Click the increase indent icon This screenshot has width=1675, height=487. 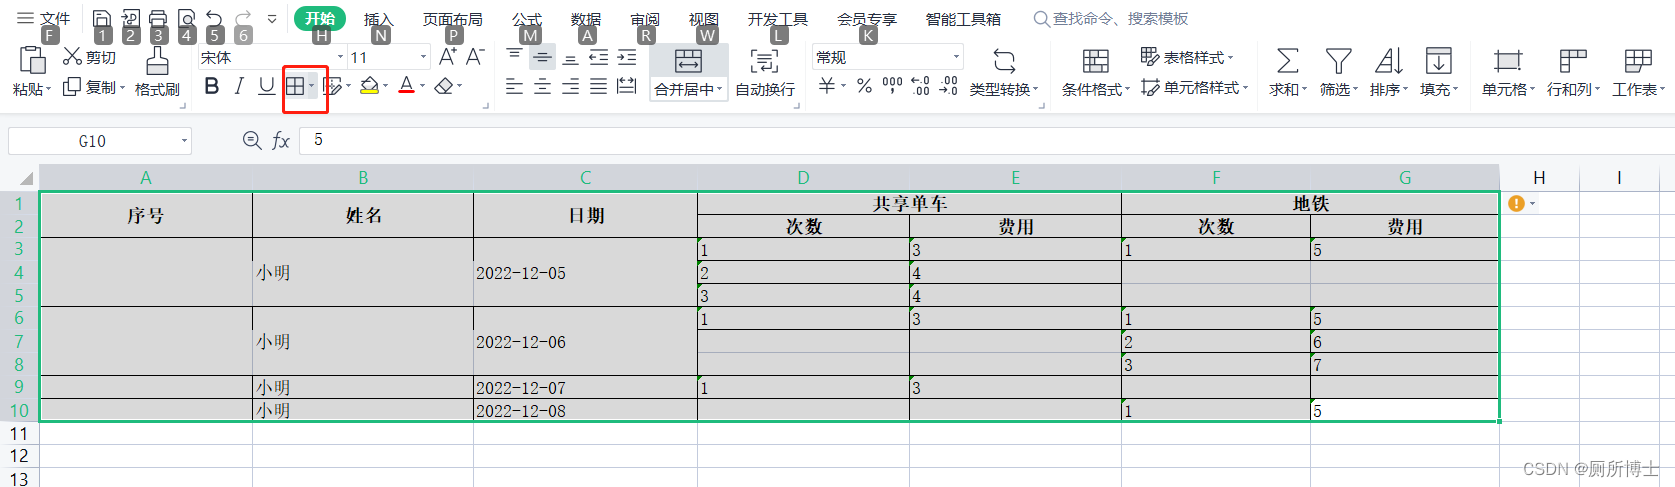coord(627,57)
